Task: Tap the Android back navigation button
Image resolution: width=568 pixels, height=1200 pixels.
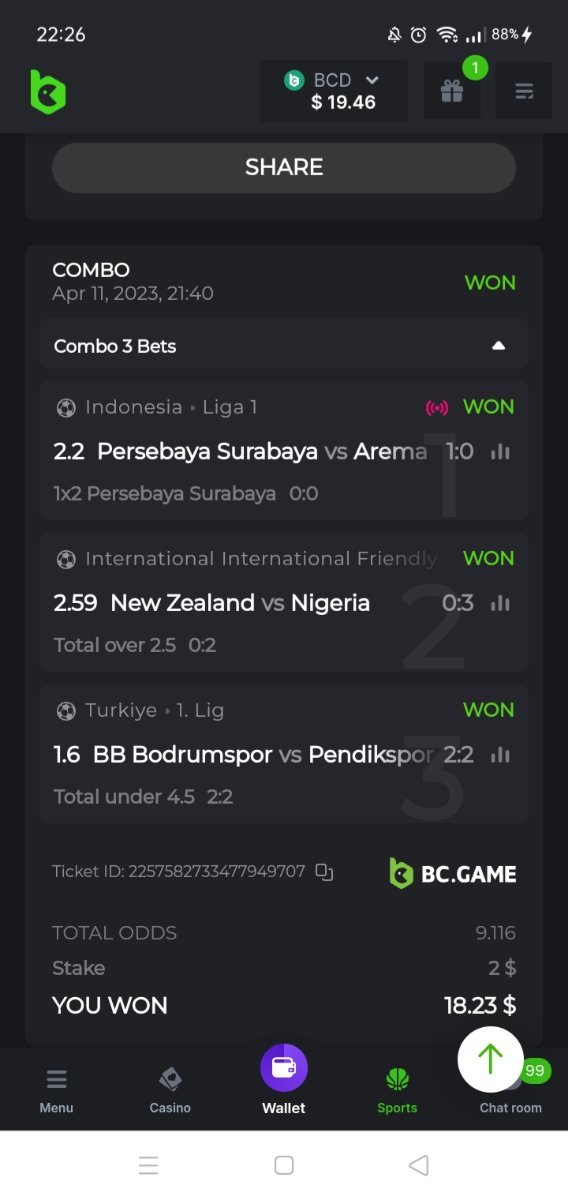Action: pos(419,1165)
